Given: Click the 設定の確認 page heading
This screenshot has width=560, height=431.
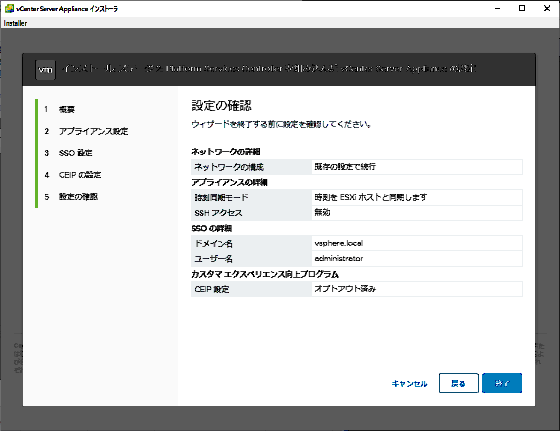Looking at the screenshot, I should (221, 106).
